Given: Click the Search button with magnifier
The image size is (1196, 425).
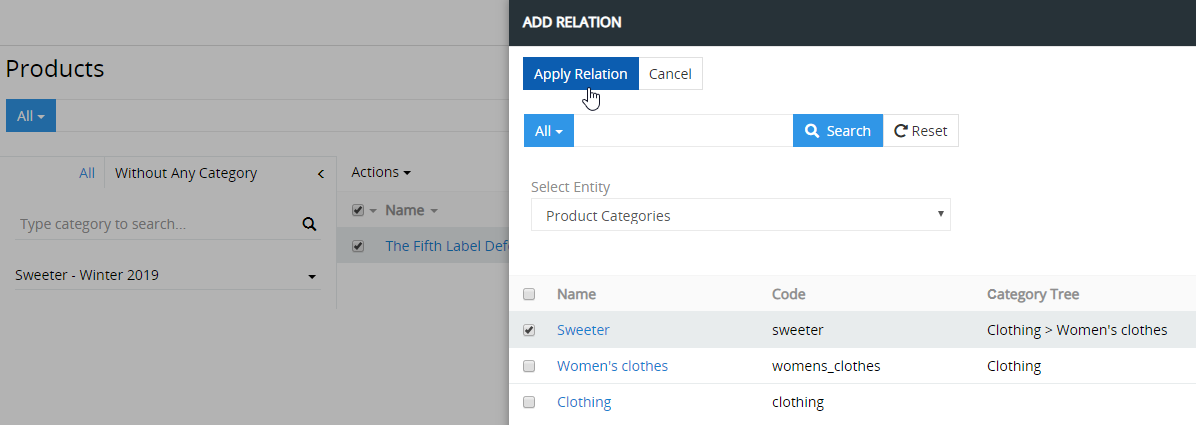Looking at the screenshot, I should click(x=837, y=131).
